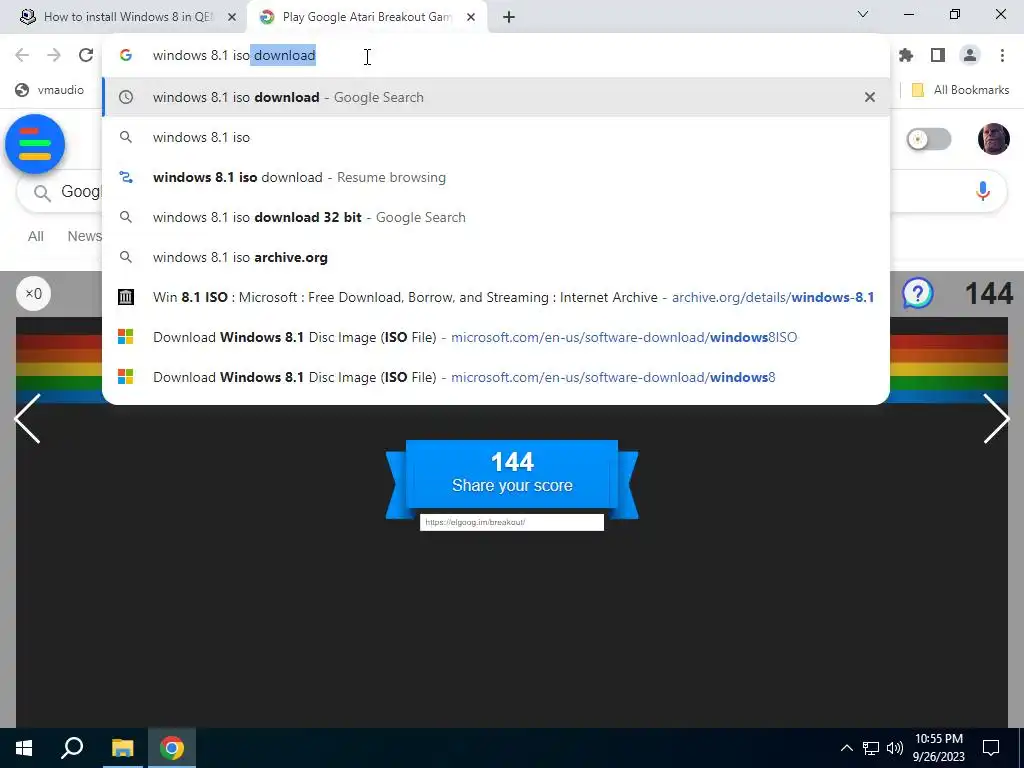Choose 'windows 8.1 iso download - Google Search' suggestion

click(x=496, y=97)
